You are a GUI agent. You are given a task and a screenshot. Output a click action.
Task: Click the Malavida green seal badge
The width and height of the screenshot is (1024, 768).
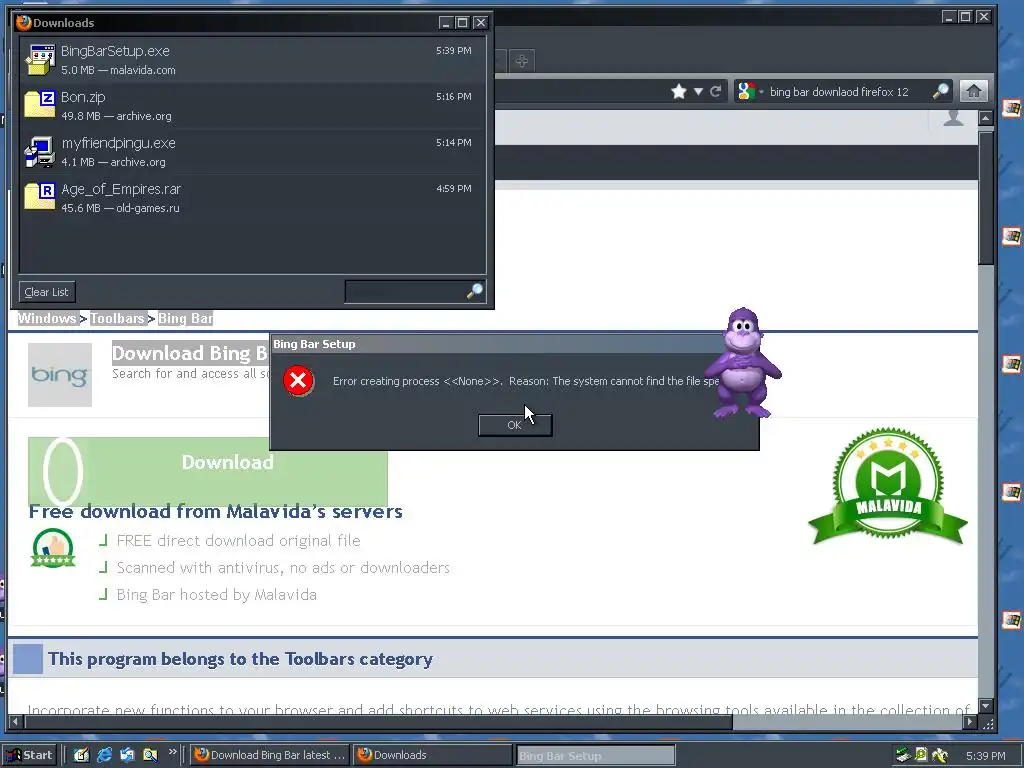pos(888,487)
